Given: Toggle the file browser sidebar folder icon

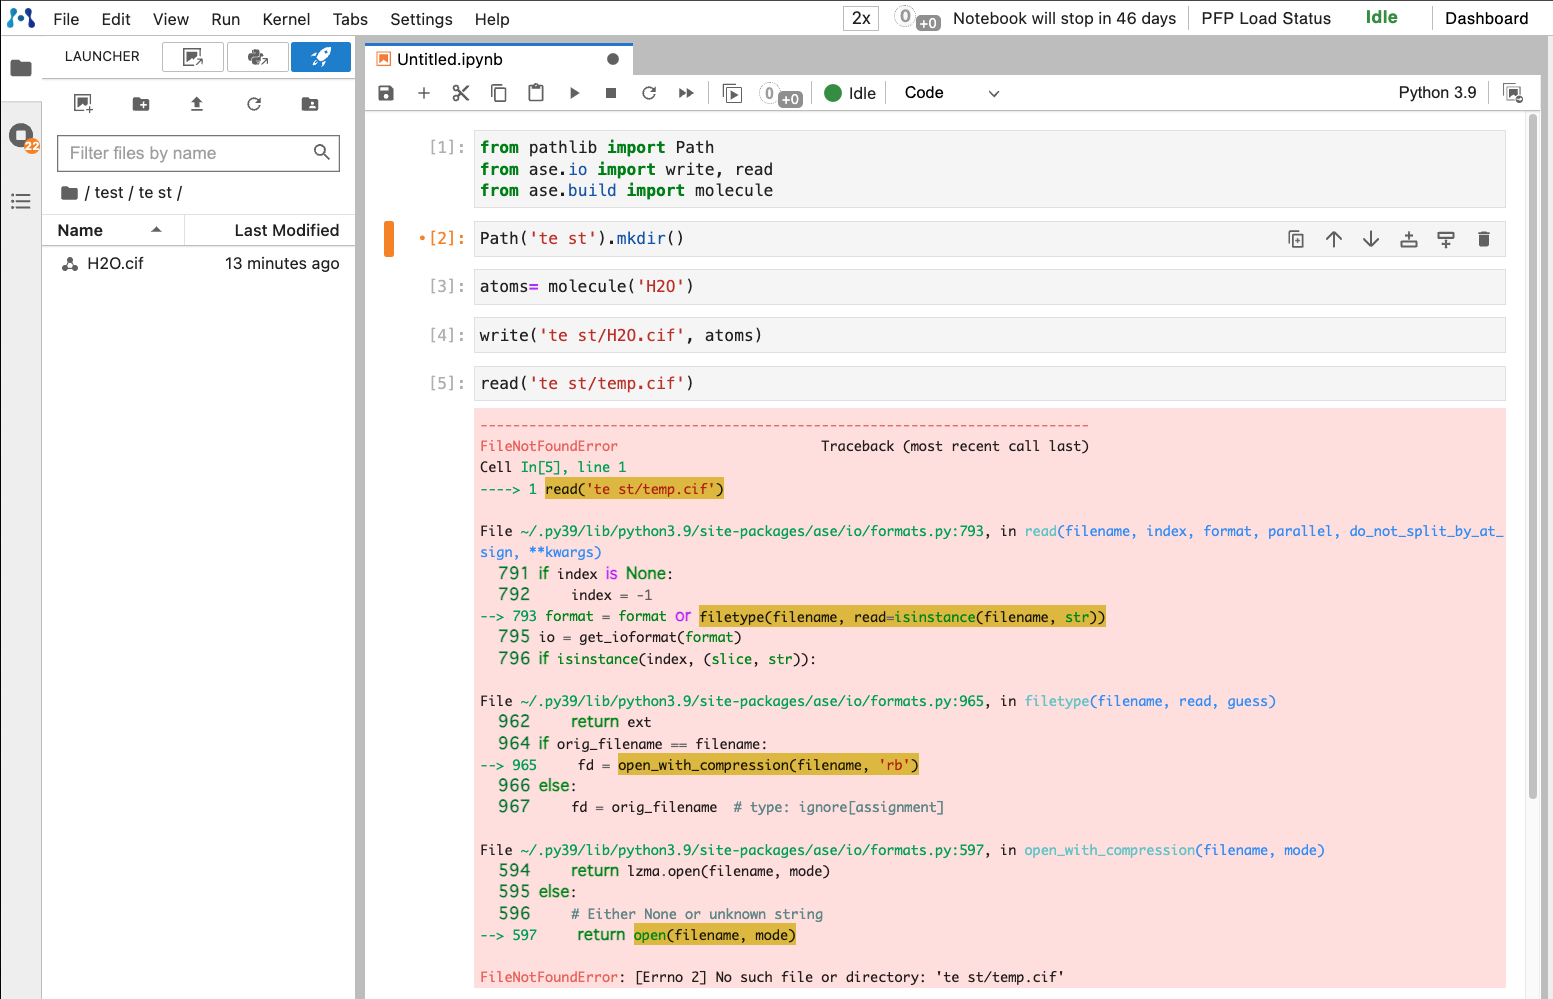Looking at the screenshot, I should click(x=21, y=69).
